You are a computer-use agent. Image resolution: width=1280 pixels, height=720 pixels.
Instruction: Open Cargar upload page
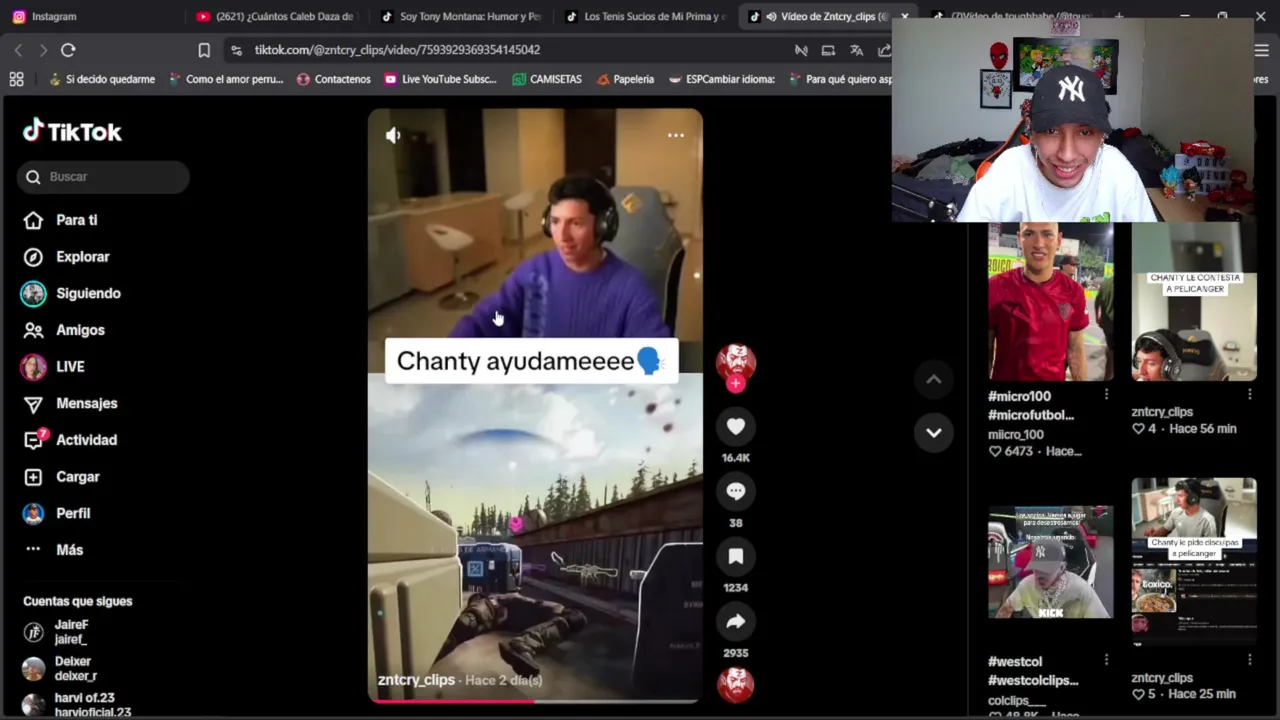pos(62,477)
